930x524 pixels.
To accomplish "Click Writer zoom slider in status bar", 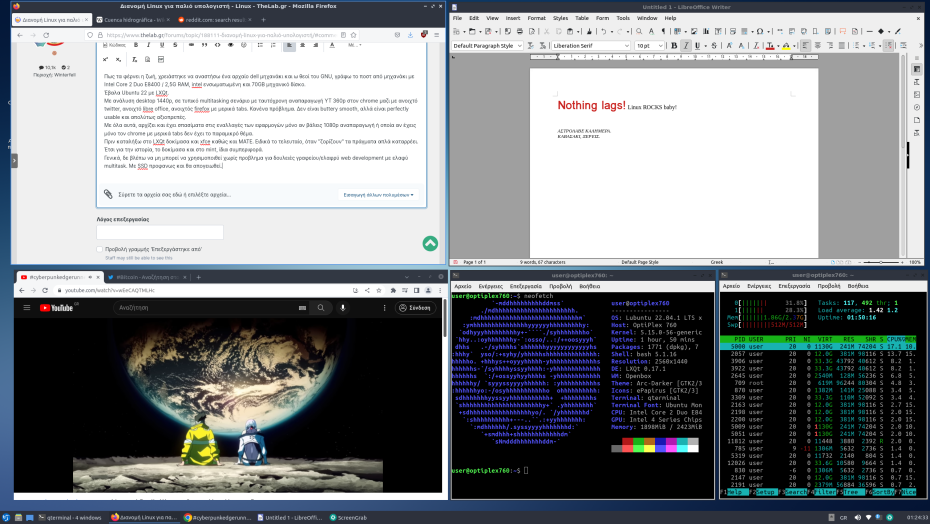I will [883, 262].
